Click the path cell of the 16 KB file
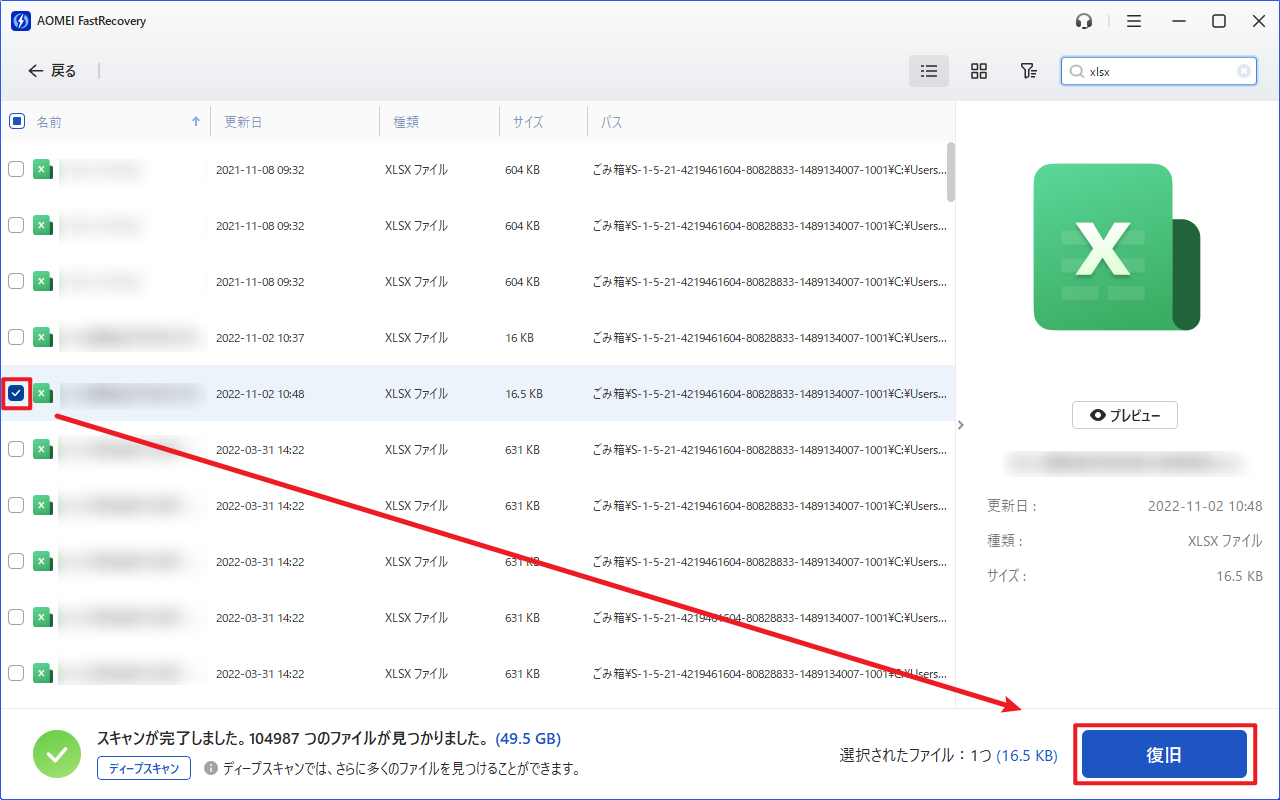1280x800 pixels. (769, 338)
